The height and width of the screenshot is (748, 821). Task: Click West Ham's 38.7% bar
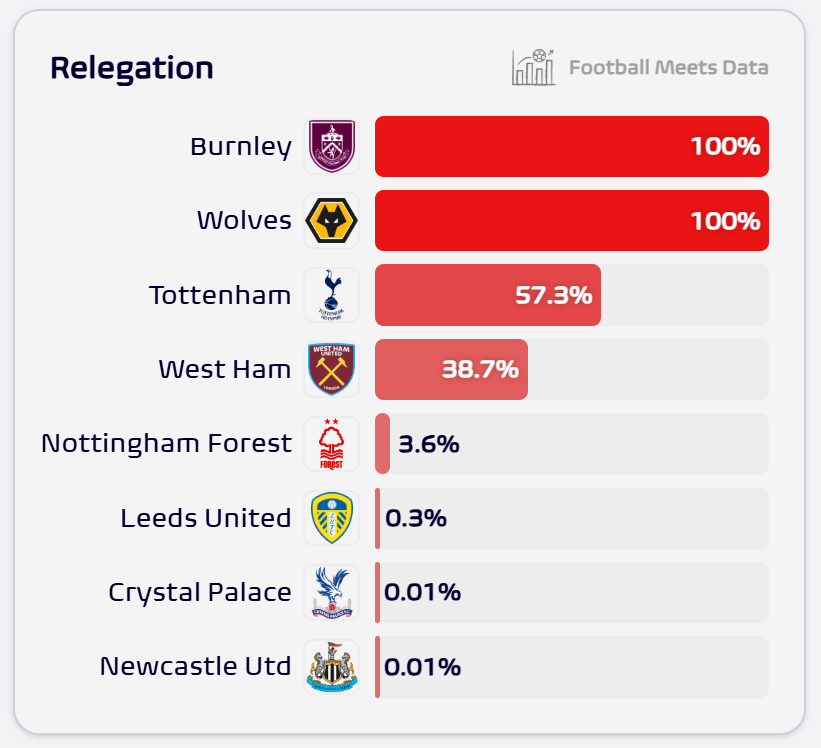coord(451,369)
